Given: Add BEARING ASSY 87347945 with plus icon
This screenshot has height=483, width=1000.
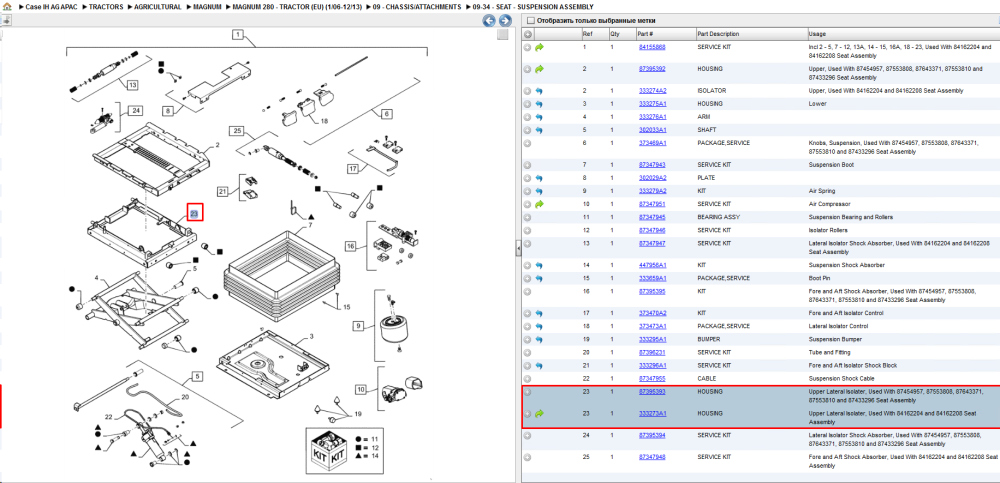Looking at the screenshot, I should coord(527,218).
